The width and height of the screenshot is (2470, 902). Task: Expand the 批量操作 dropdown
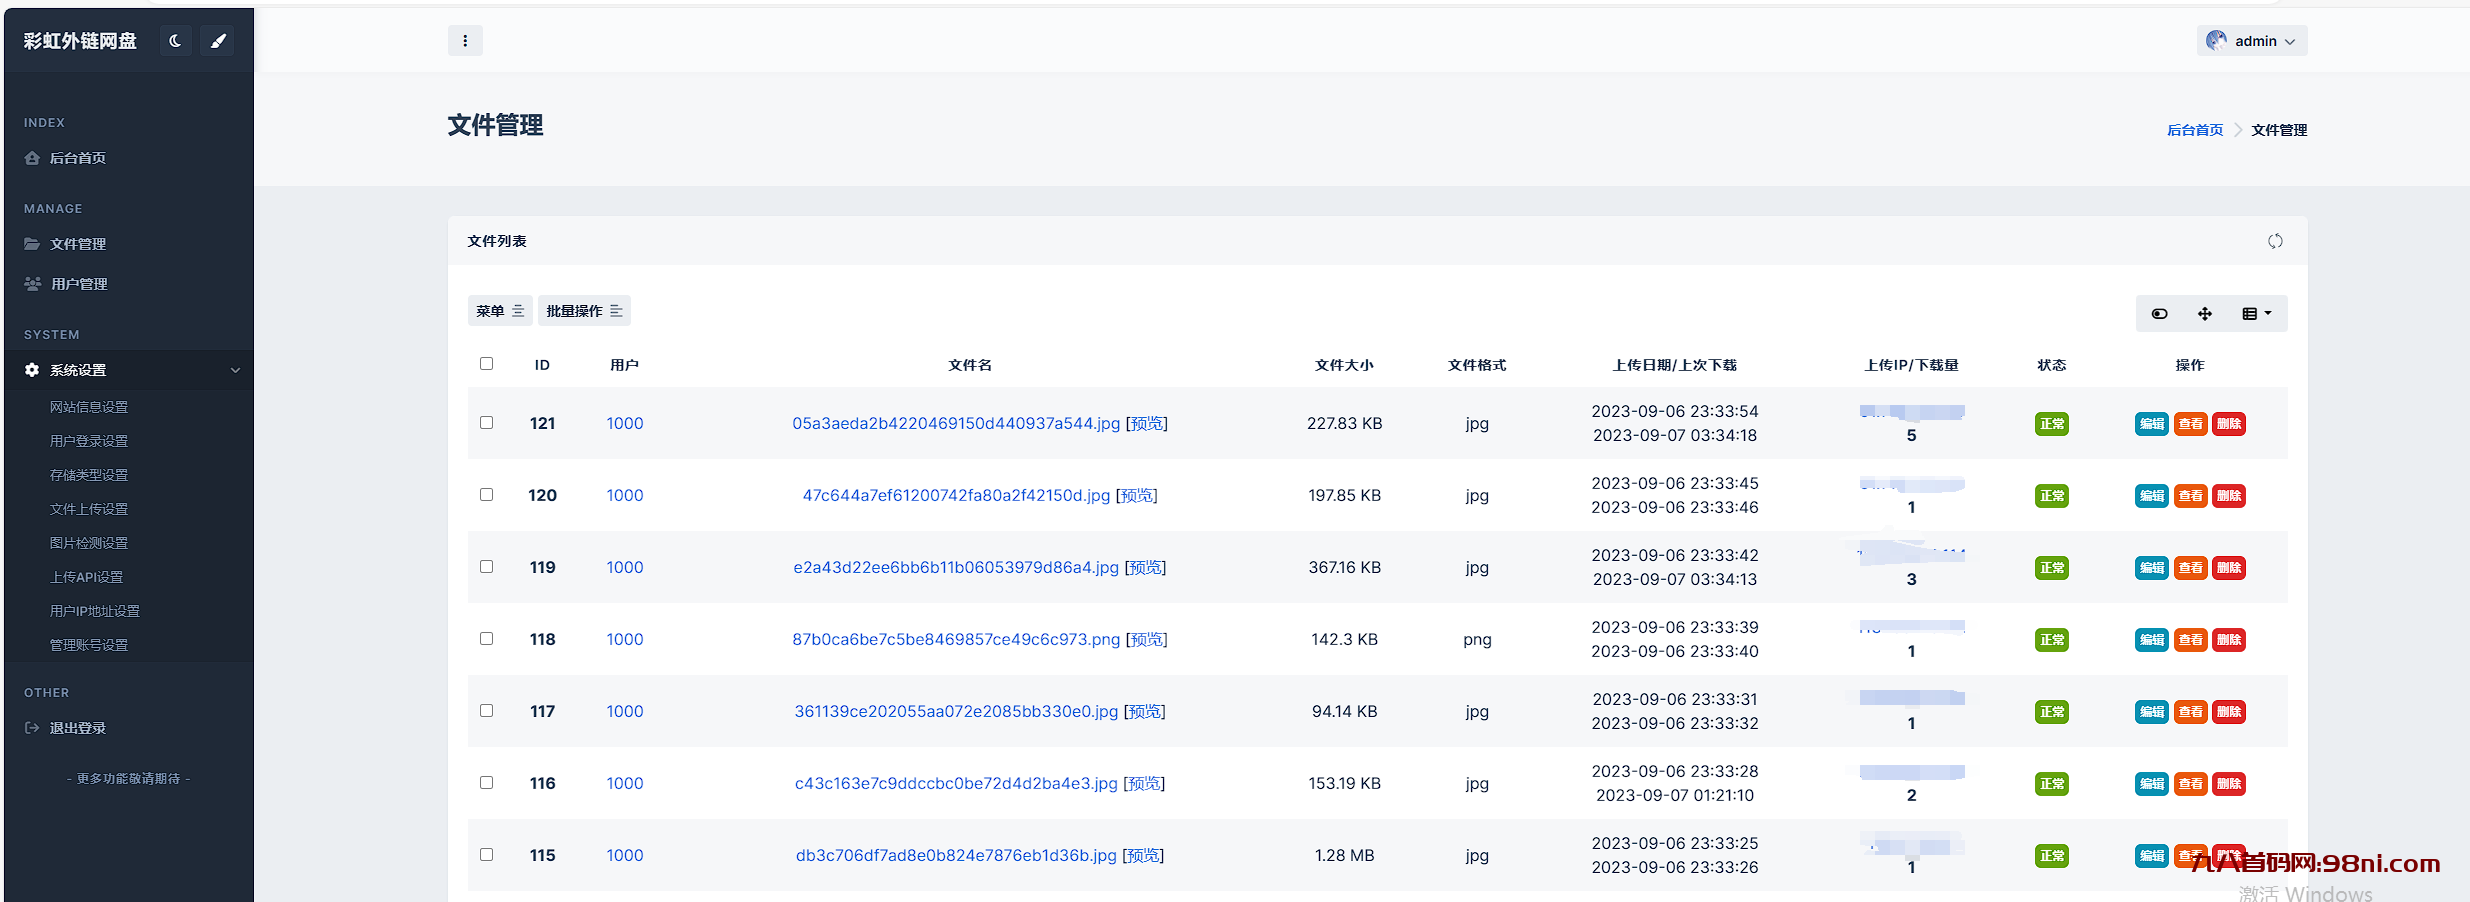[584, 311]
